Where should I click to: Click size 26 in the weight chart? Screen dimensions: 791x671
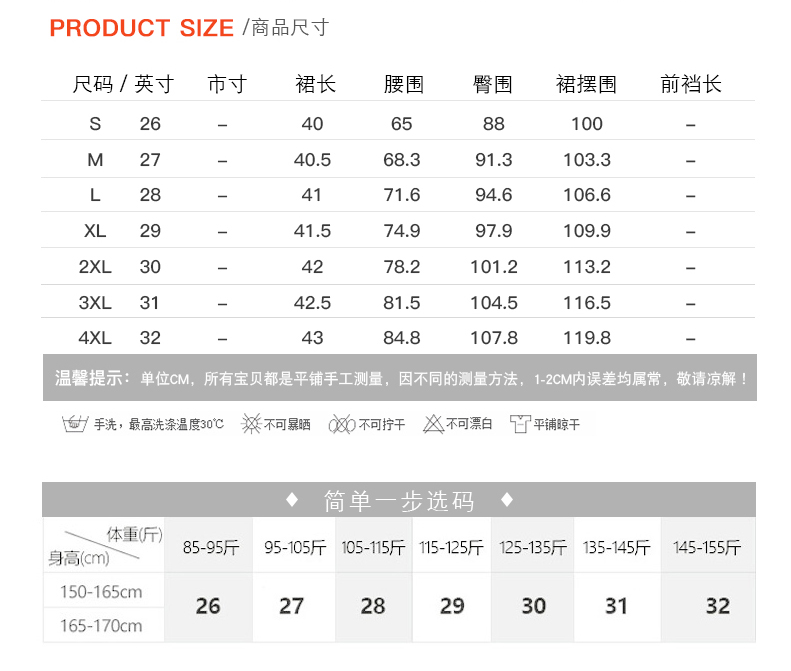click(x=208, y=606)
